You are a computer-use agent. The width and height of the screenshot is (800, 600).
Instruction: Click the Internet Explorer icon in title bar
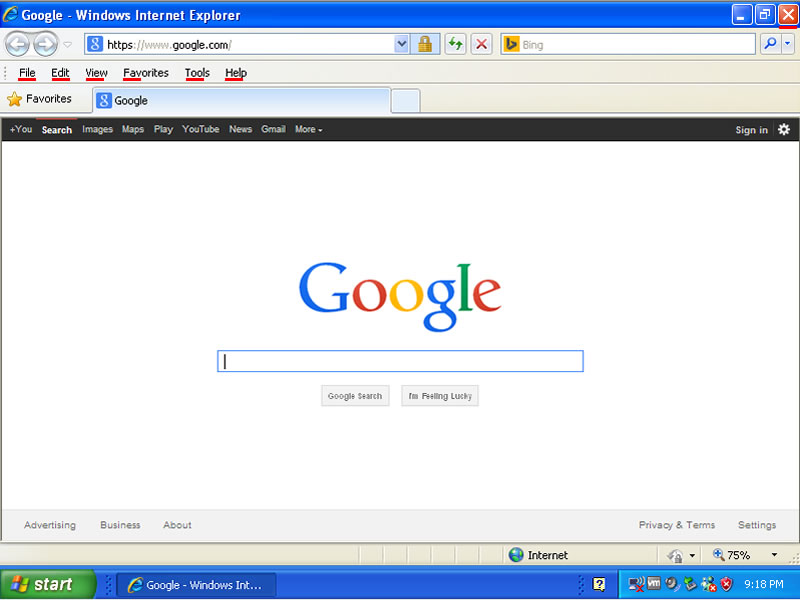[10, 14]
